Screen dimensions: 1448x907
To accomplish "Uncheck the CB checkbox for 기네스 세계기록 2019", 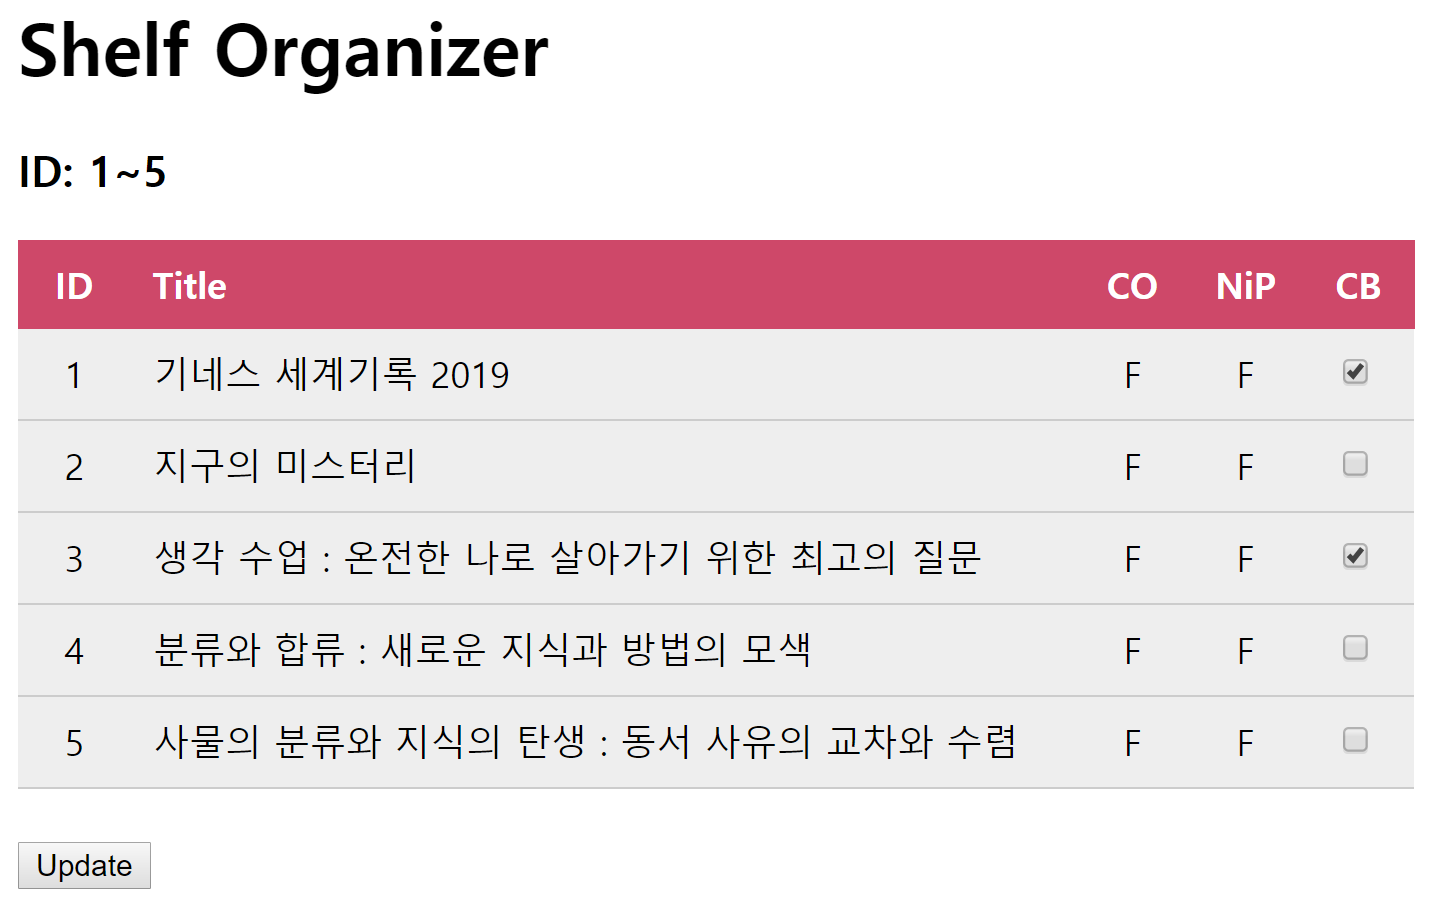I will [1355, 373].
